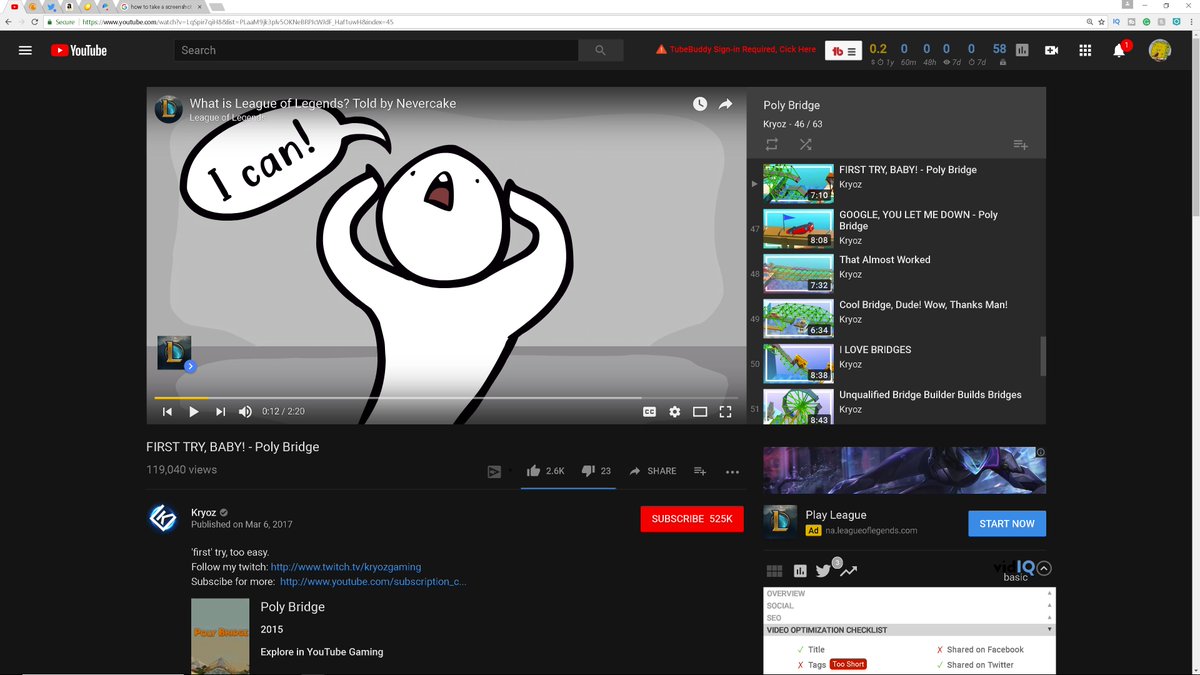This screenshot has width=1200, height=675.
Task: Play the video
Action: [x=194, y=411]
